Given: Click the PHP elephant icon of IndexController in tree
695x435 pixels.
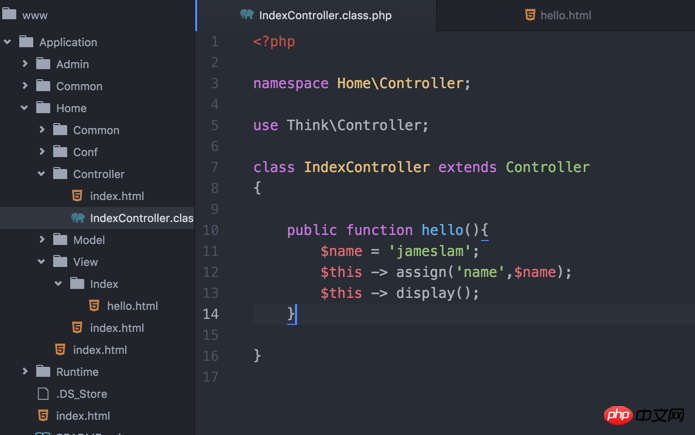Looking at the screenshot, I should tap(78, 218).
